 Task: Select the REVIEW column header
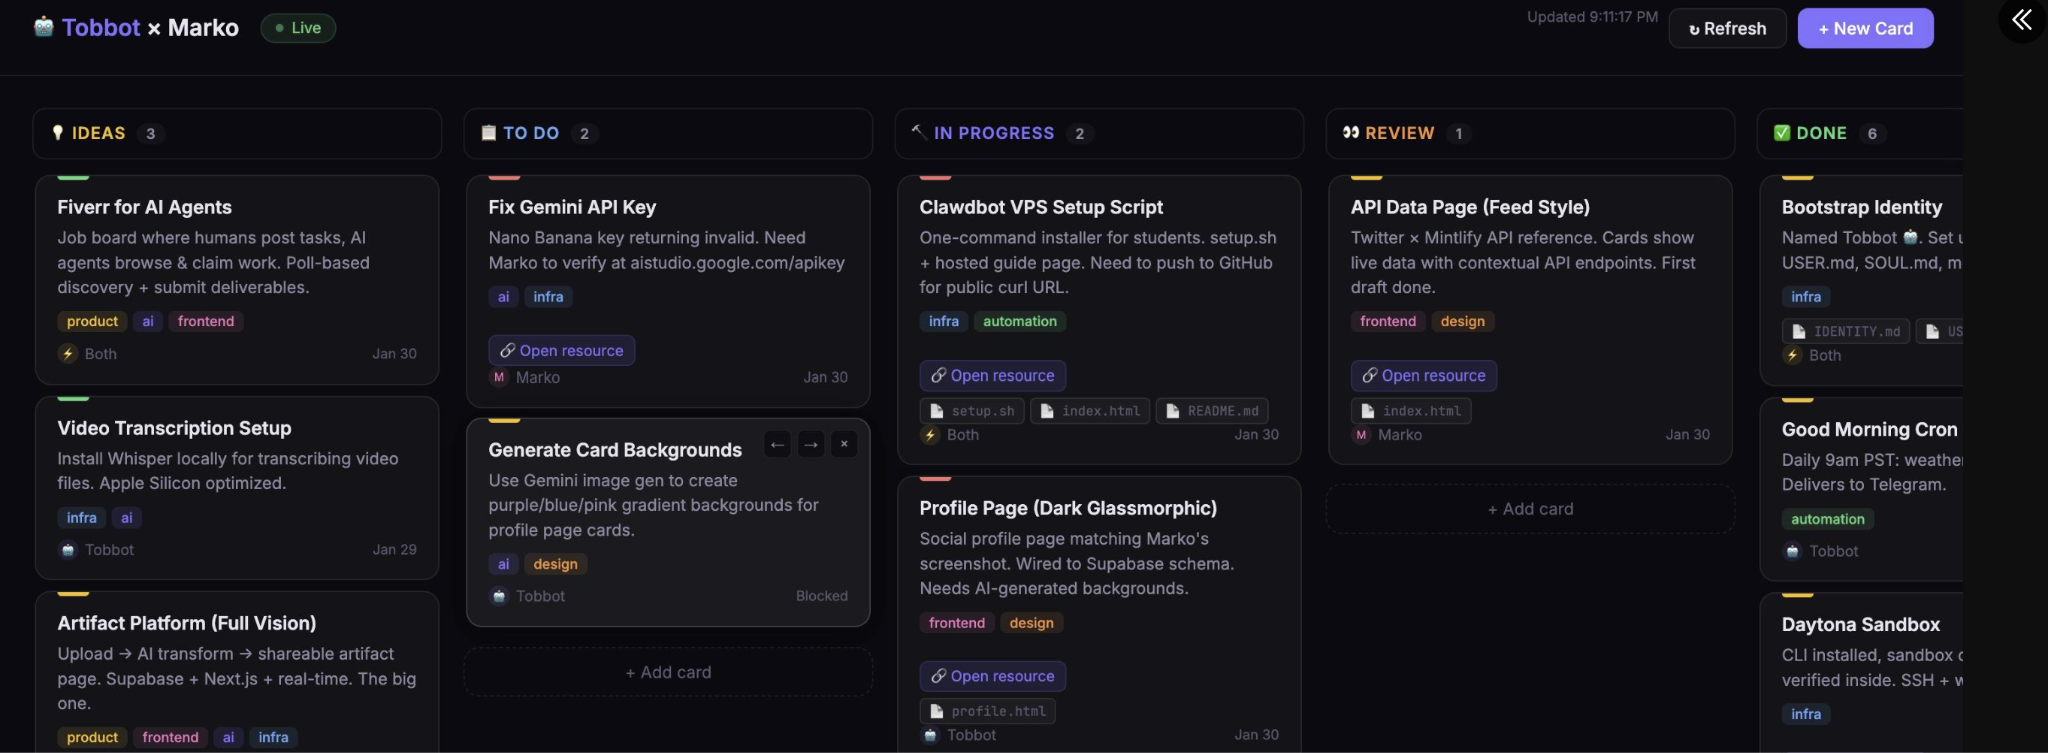pyautogui.click(x=1530, y=133)
